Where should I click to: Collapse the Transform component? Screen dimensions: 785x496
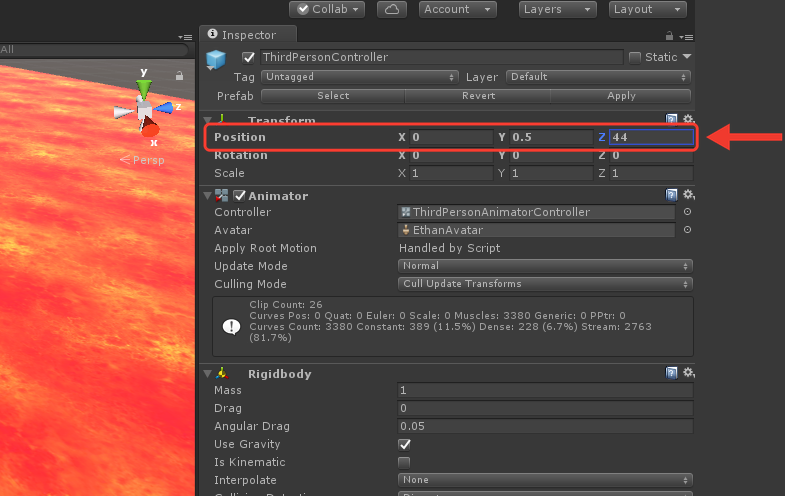pyautogui.click(x=208, y=120)
